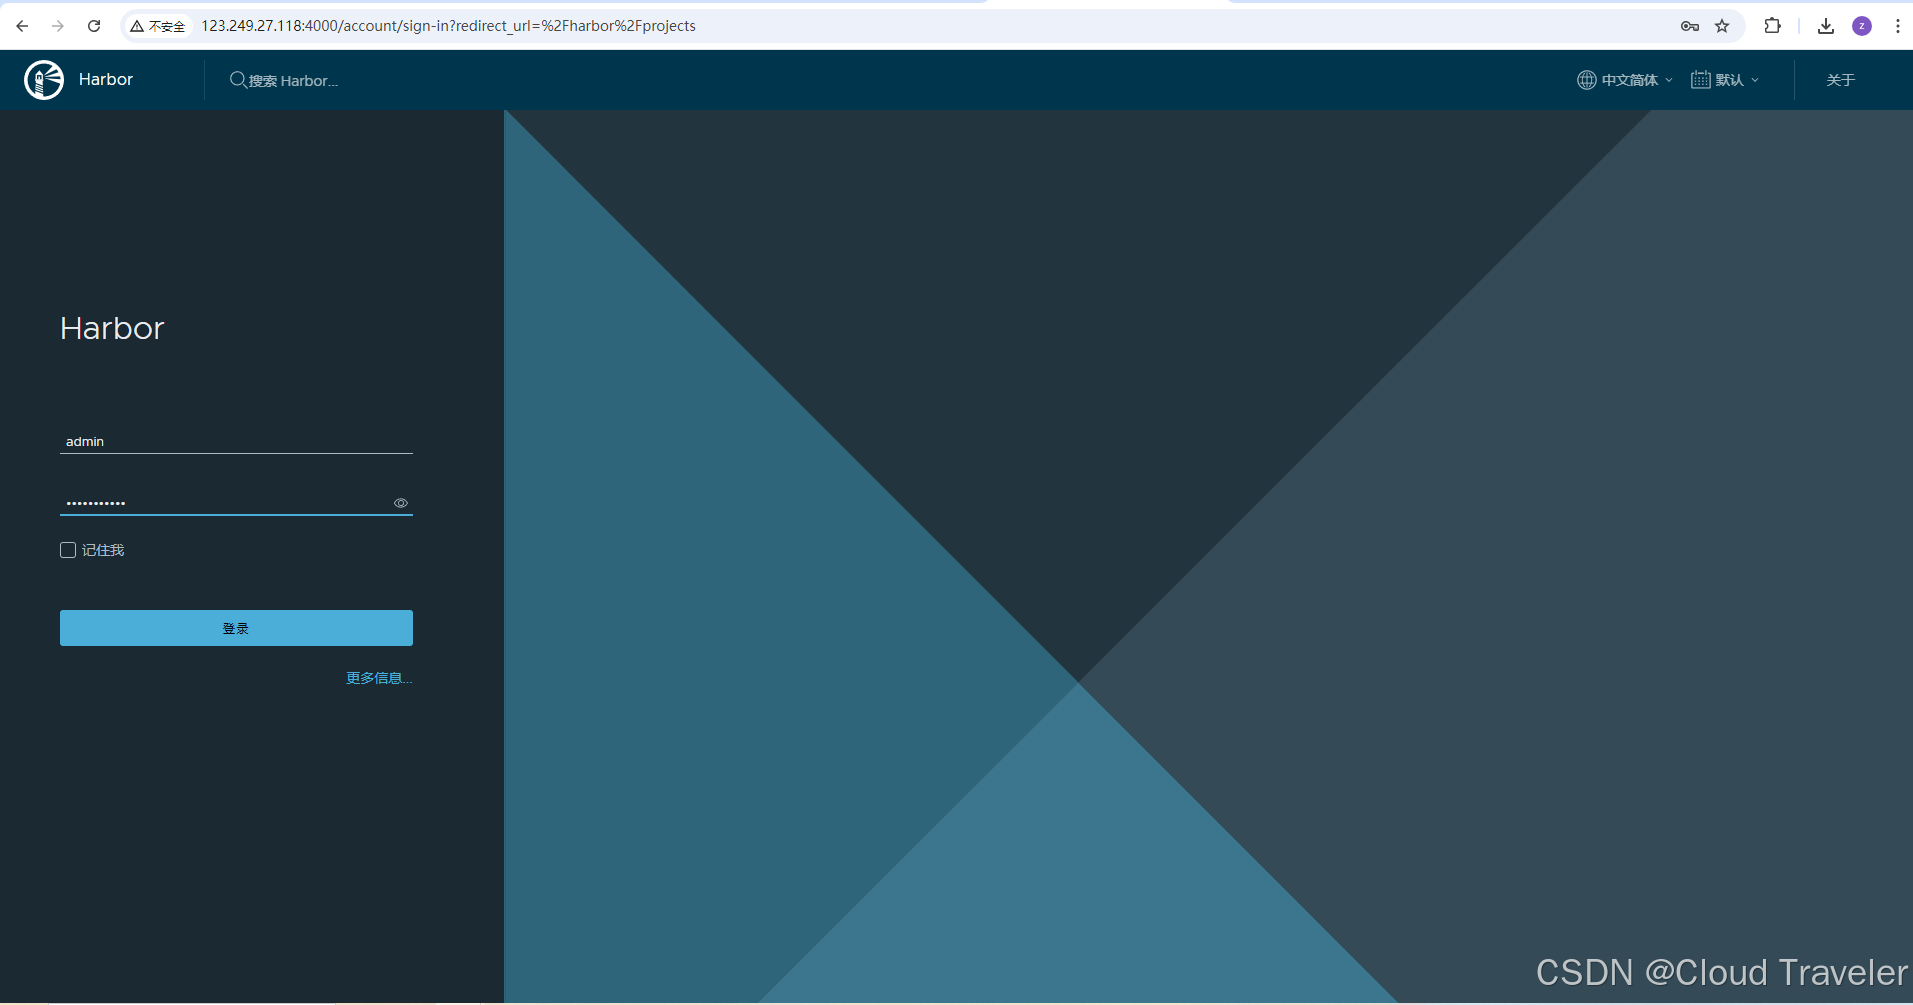Open Chrome three-dot menu
This screenshot has height=1005, width=1913.
[1897, 26]
